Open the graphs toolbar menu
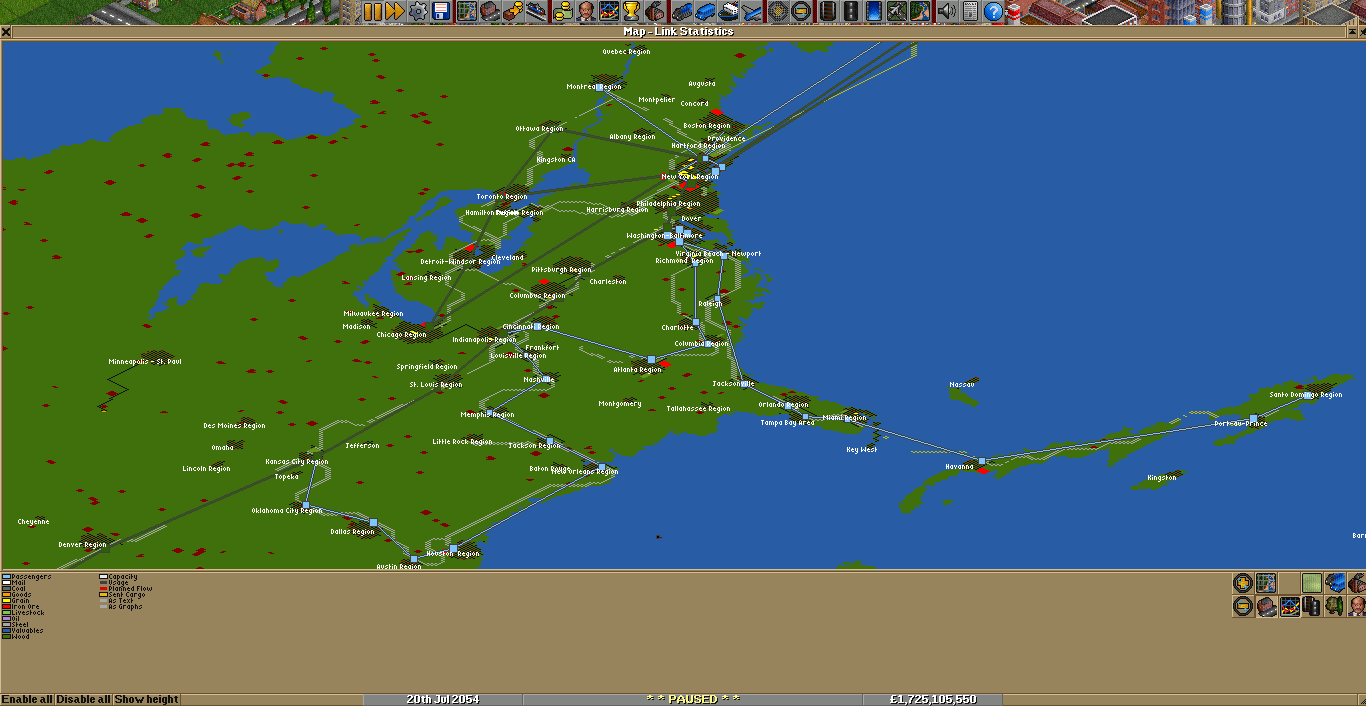Image resolution: width=1366 pixels, height=706 pixels. 608,11
